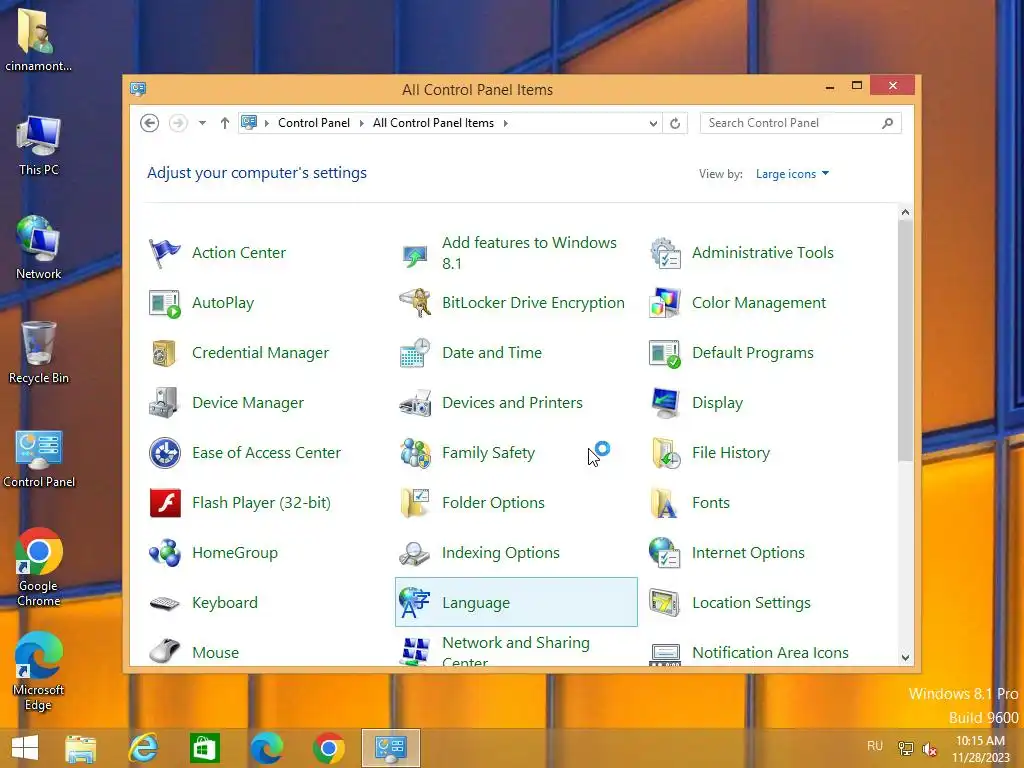Open the Fonts folder icon
The width and height of the screenshot is (1024, 768).
(665, 503)
